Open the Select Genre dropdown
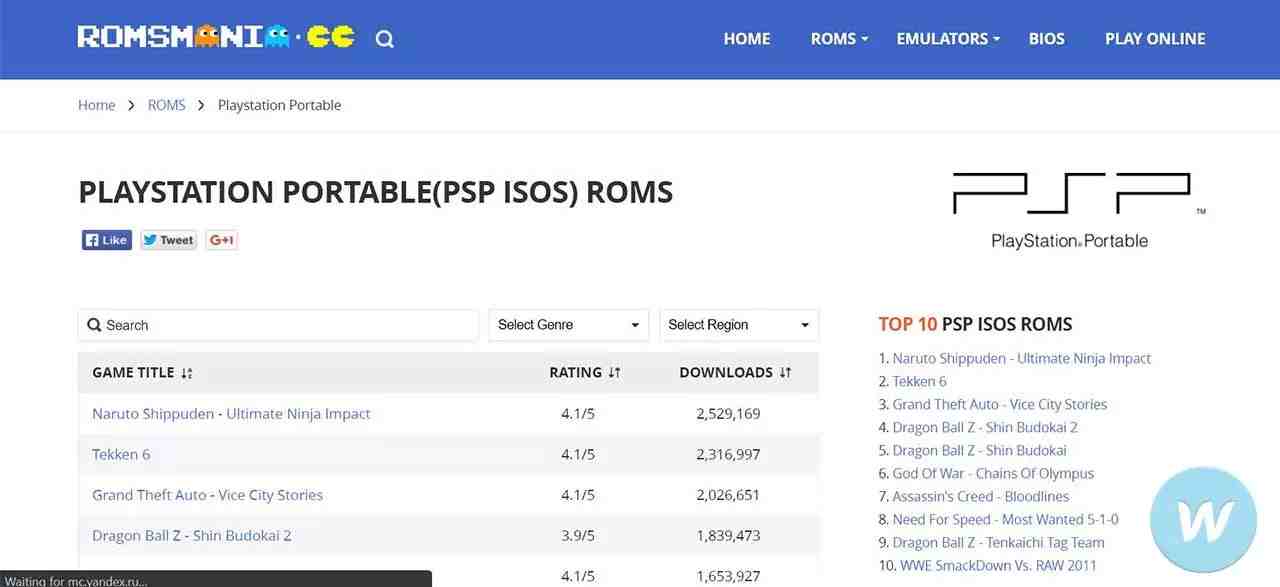 [569, 325]
